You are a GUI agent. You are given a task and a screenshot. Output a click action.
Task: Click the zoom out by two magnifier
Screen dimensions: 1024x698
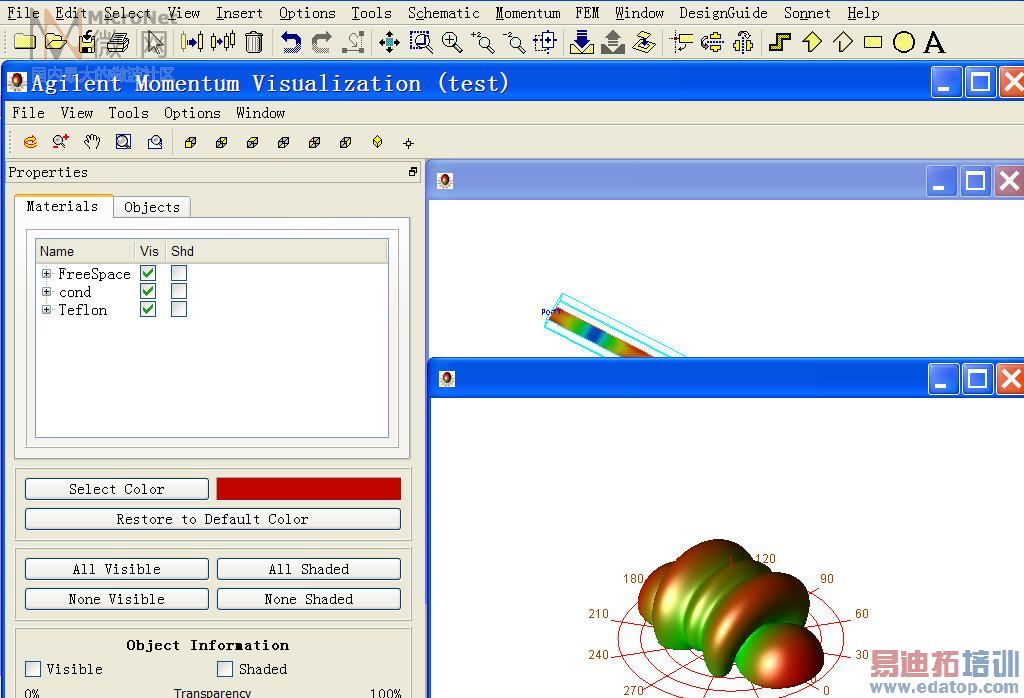[514, 42]
